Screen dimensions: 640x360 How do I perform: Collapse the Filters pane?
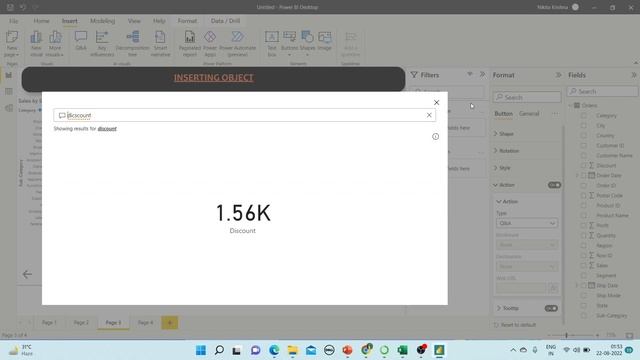coord(482,75)
